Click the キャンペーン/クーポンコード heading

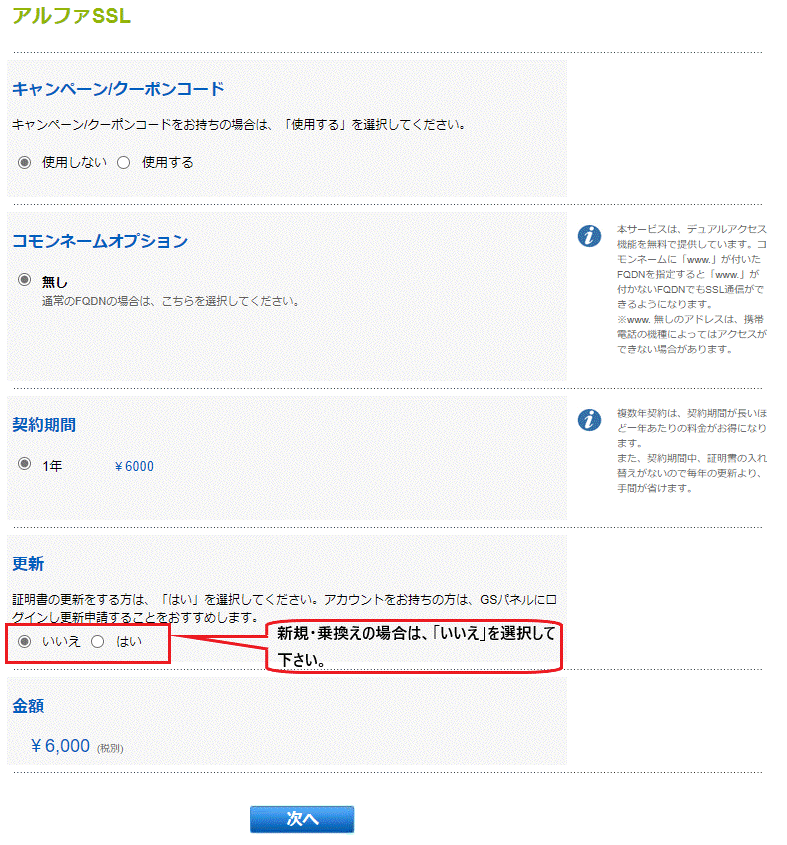point(118,88)
